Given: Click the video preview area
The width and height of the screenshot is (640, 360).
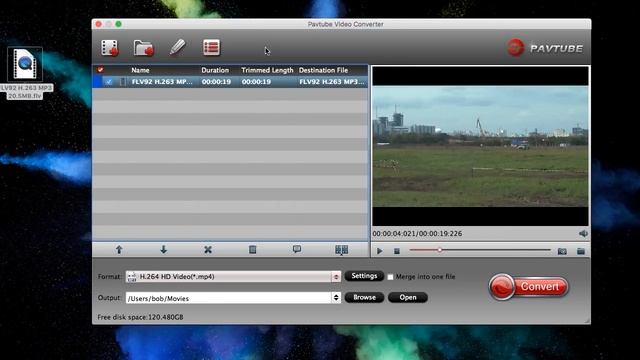Looking at the screenshot, I should pyautogui.click(x=480, y=146).
